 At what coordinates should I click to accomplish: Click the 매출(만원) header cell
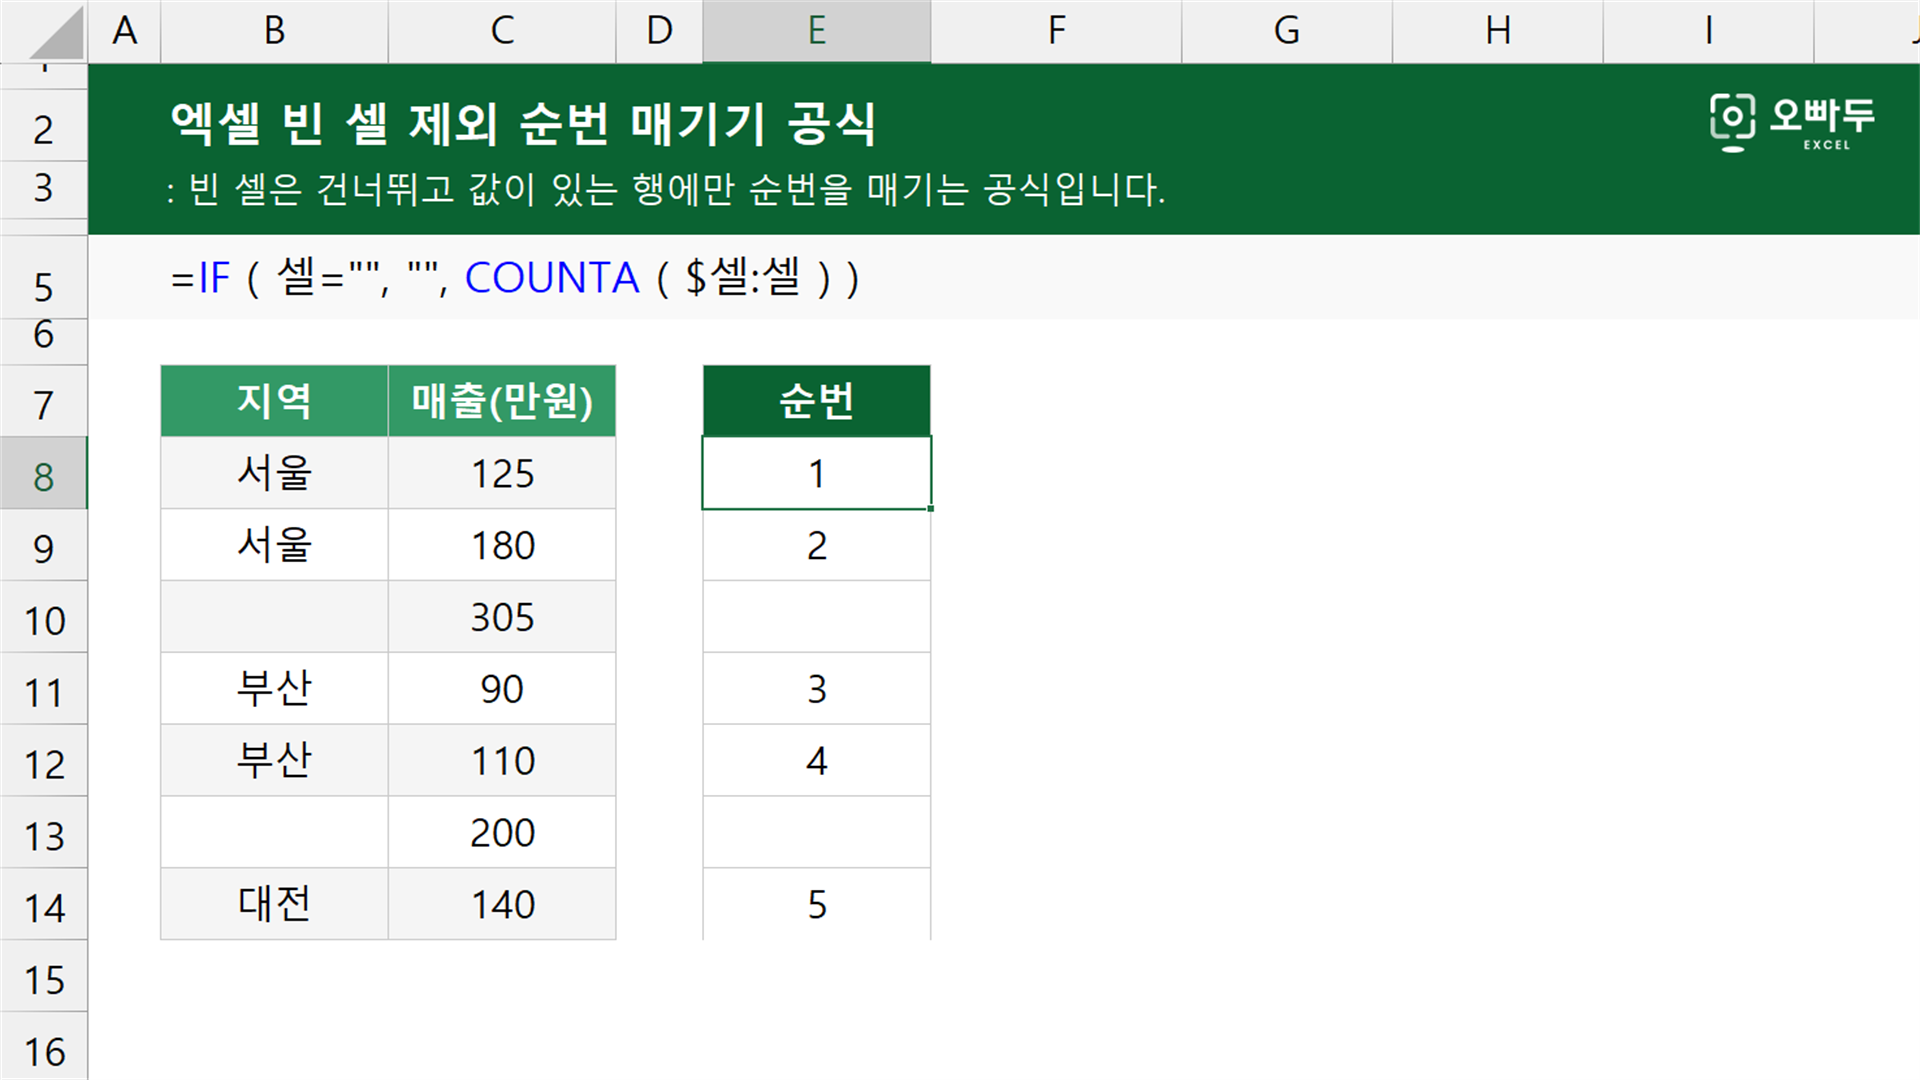click(502, 401)
